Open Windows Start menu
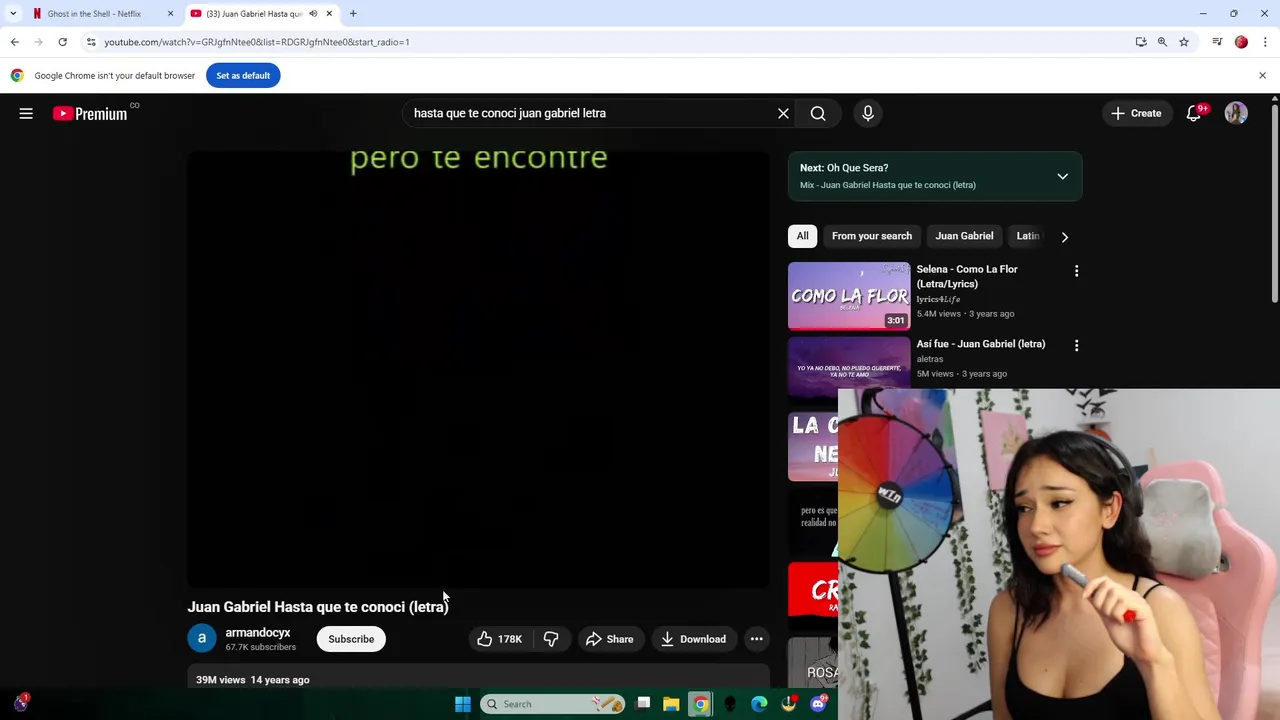1280x720 pixels. 463,704
